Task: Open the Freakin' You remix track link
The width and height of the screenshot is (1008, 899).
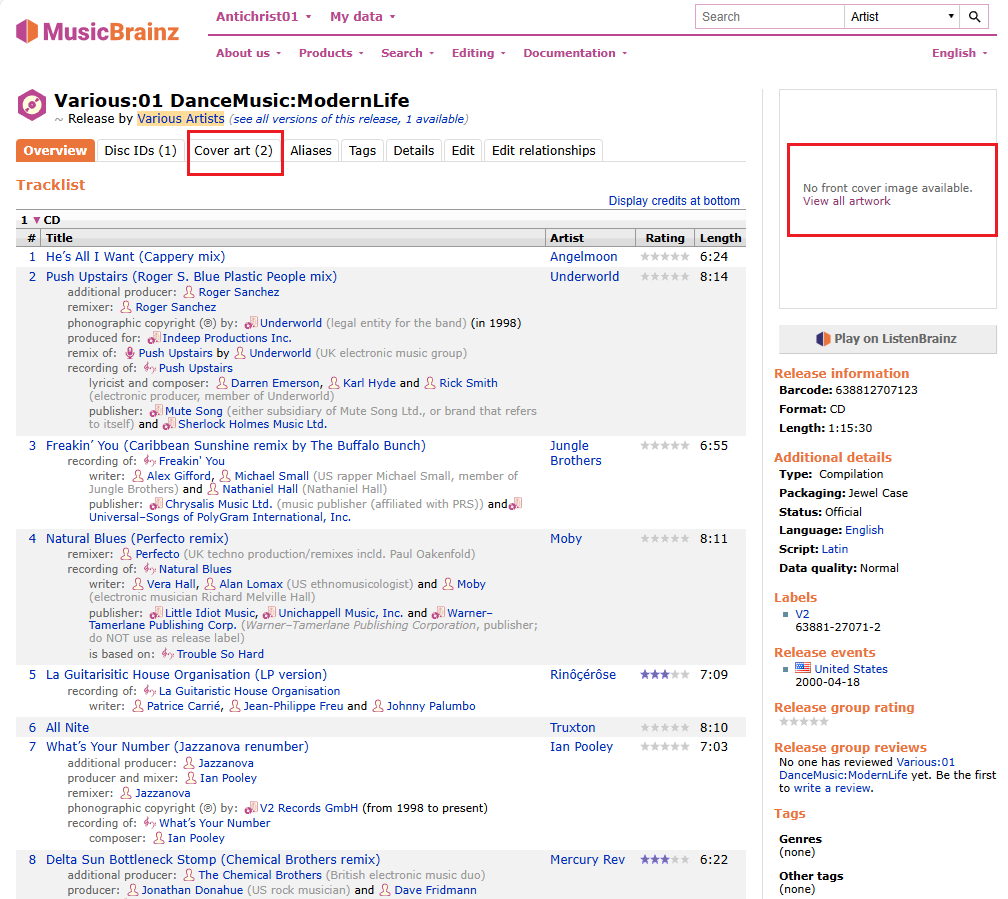Action: click(x=236, y=446)
